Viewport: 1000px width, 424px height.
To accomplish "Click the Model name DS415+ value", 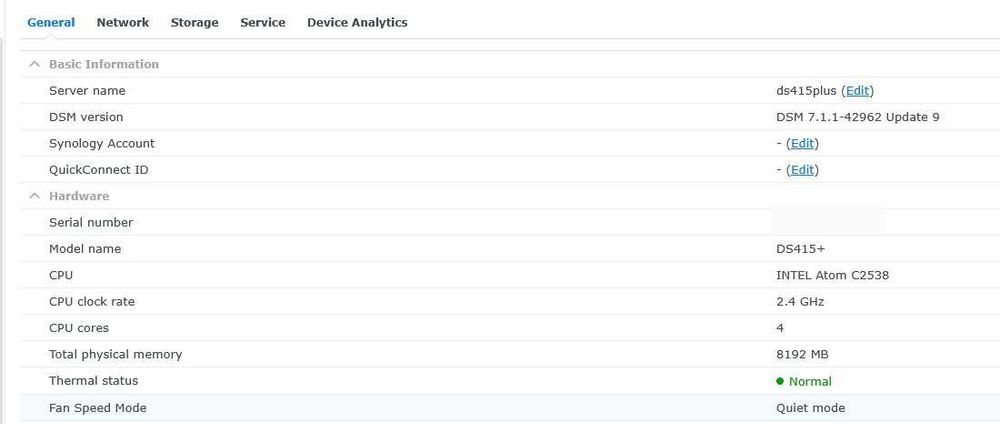I will tap(800, 249).
